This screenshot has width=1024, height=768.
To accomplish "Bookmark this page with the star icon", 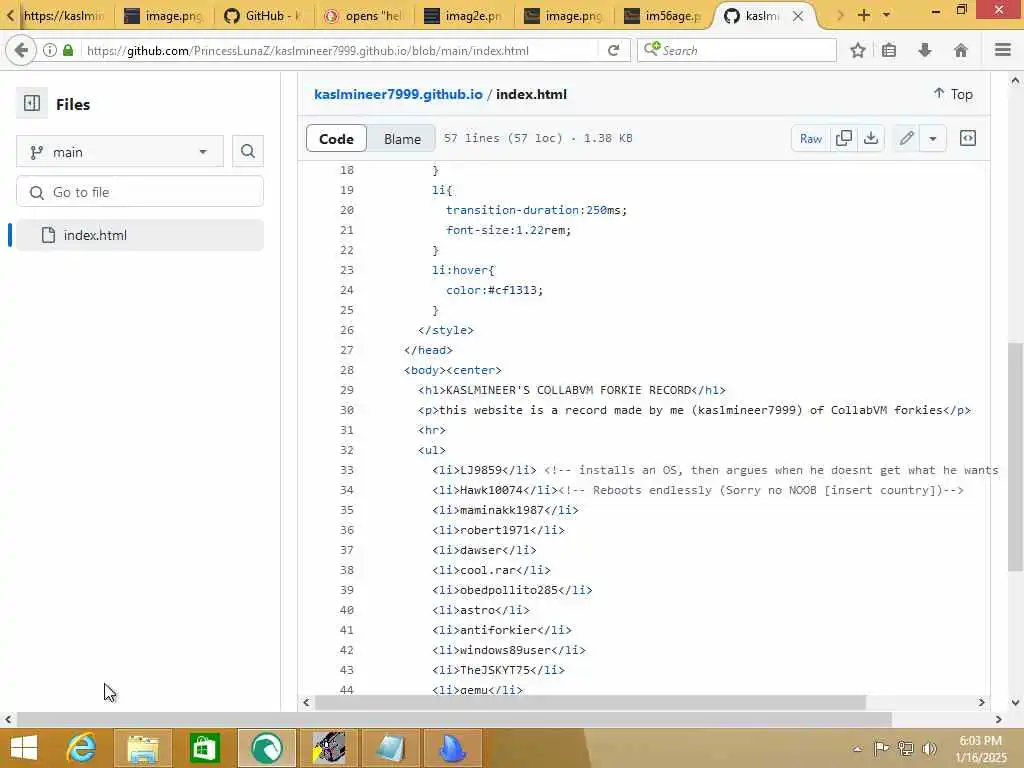I will coord(857,50).
